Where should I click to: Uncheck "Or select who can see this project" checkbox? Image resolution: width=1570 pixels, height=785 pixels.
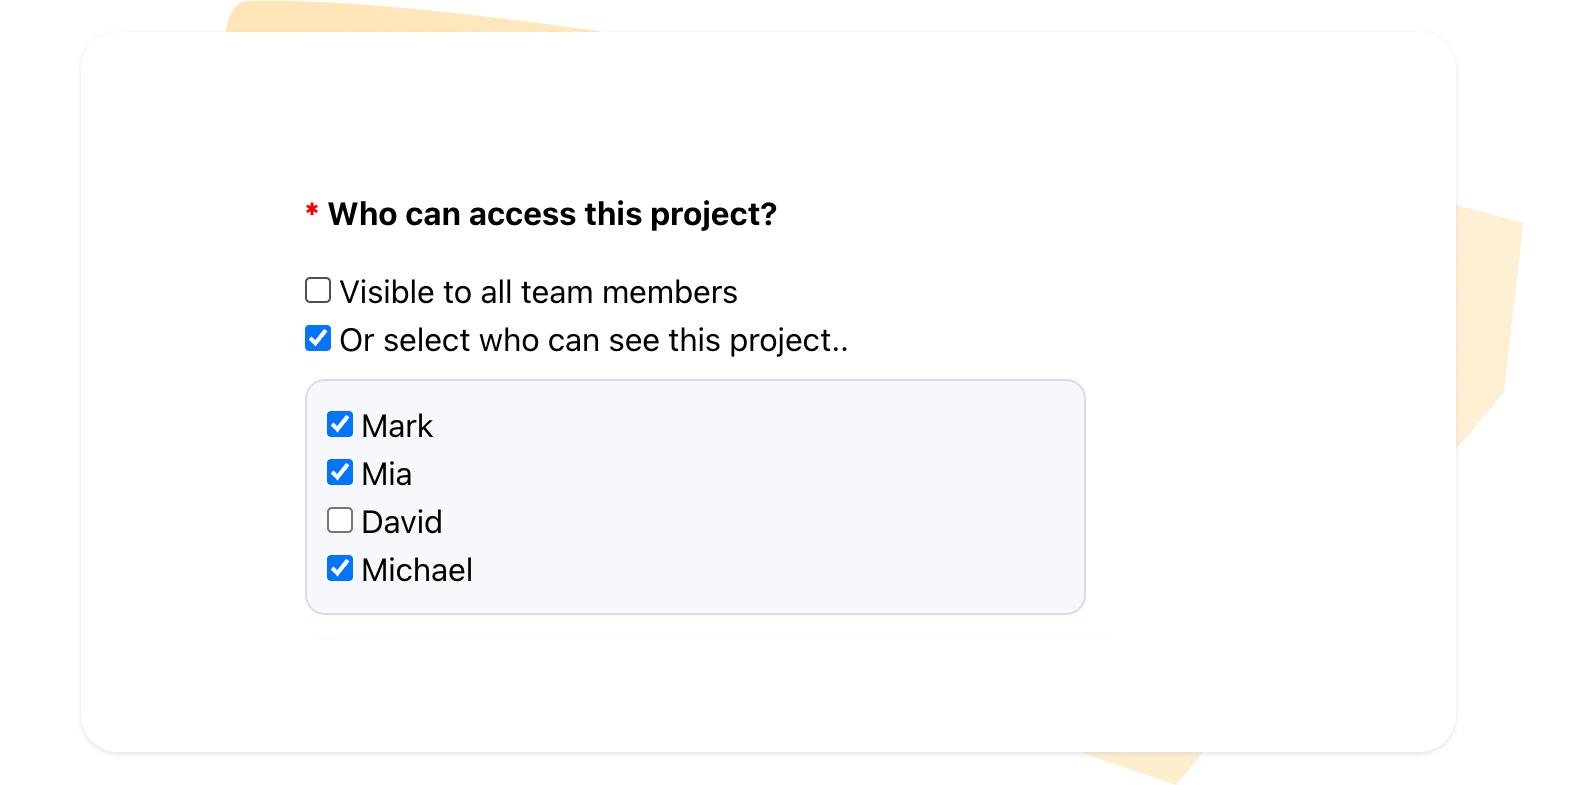(318, 339)
